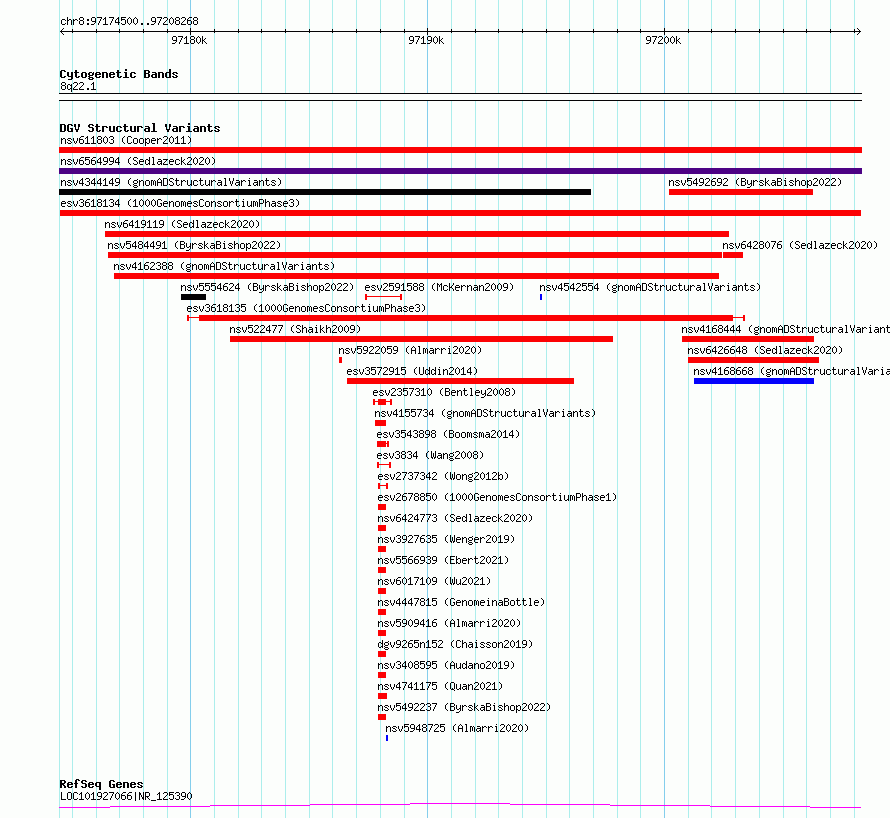Click the 97200k ruler tick label
The height and width of the screenshot is (818, 890).
(663, 40)
